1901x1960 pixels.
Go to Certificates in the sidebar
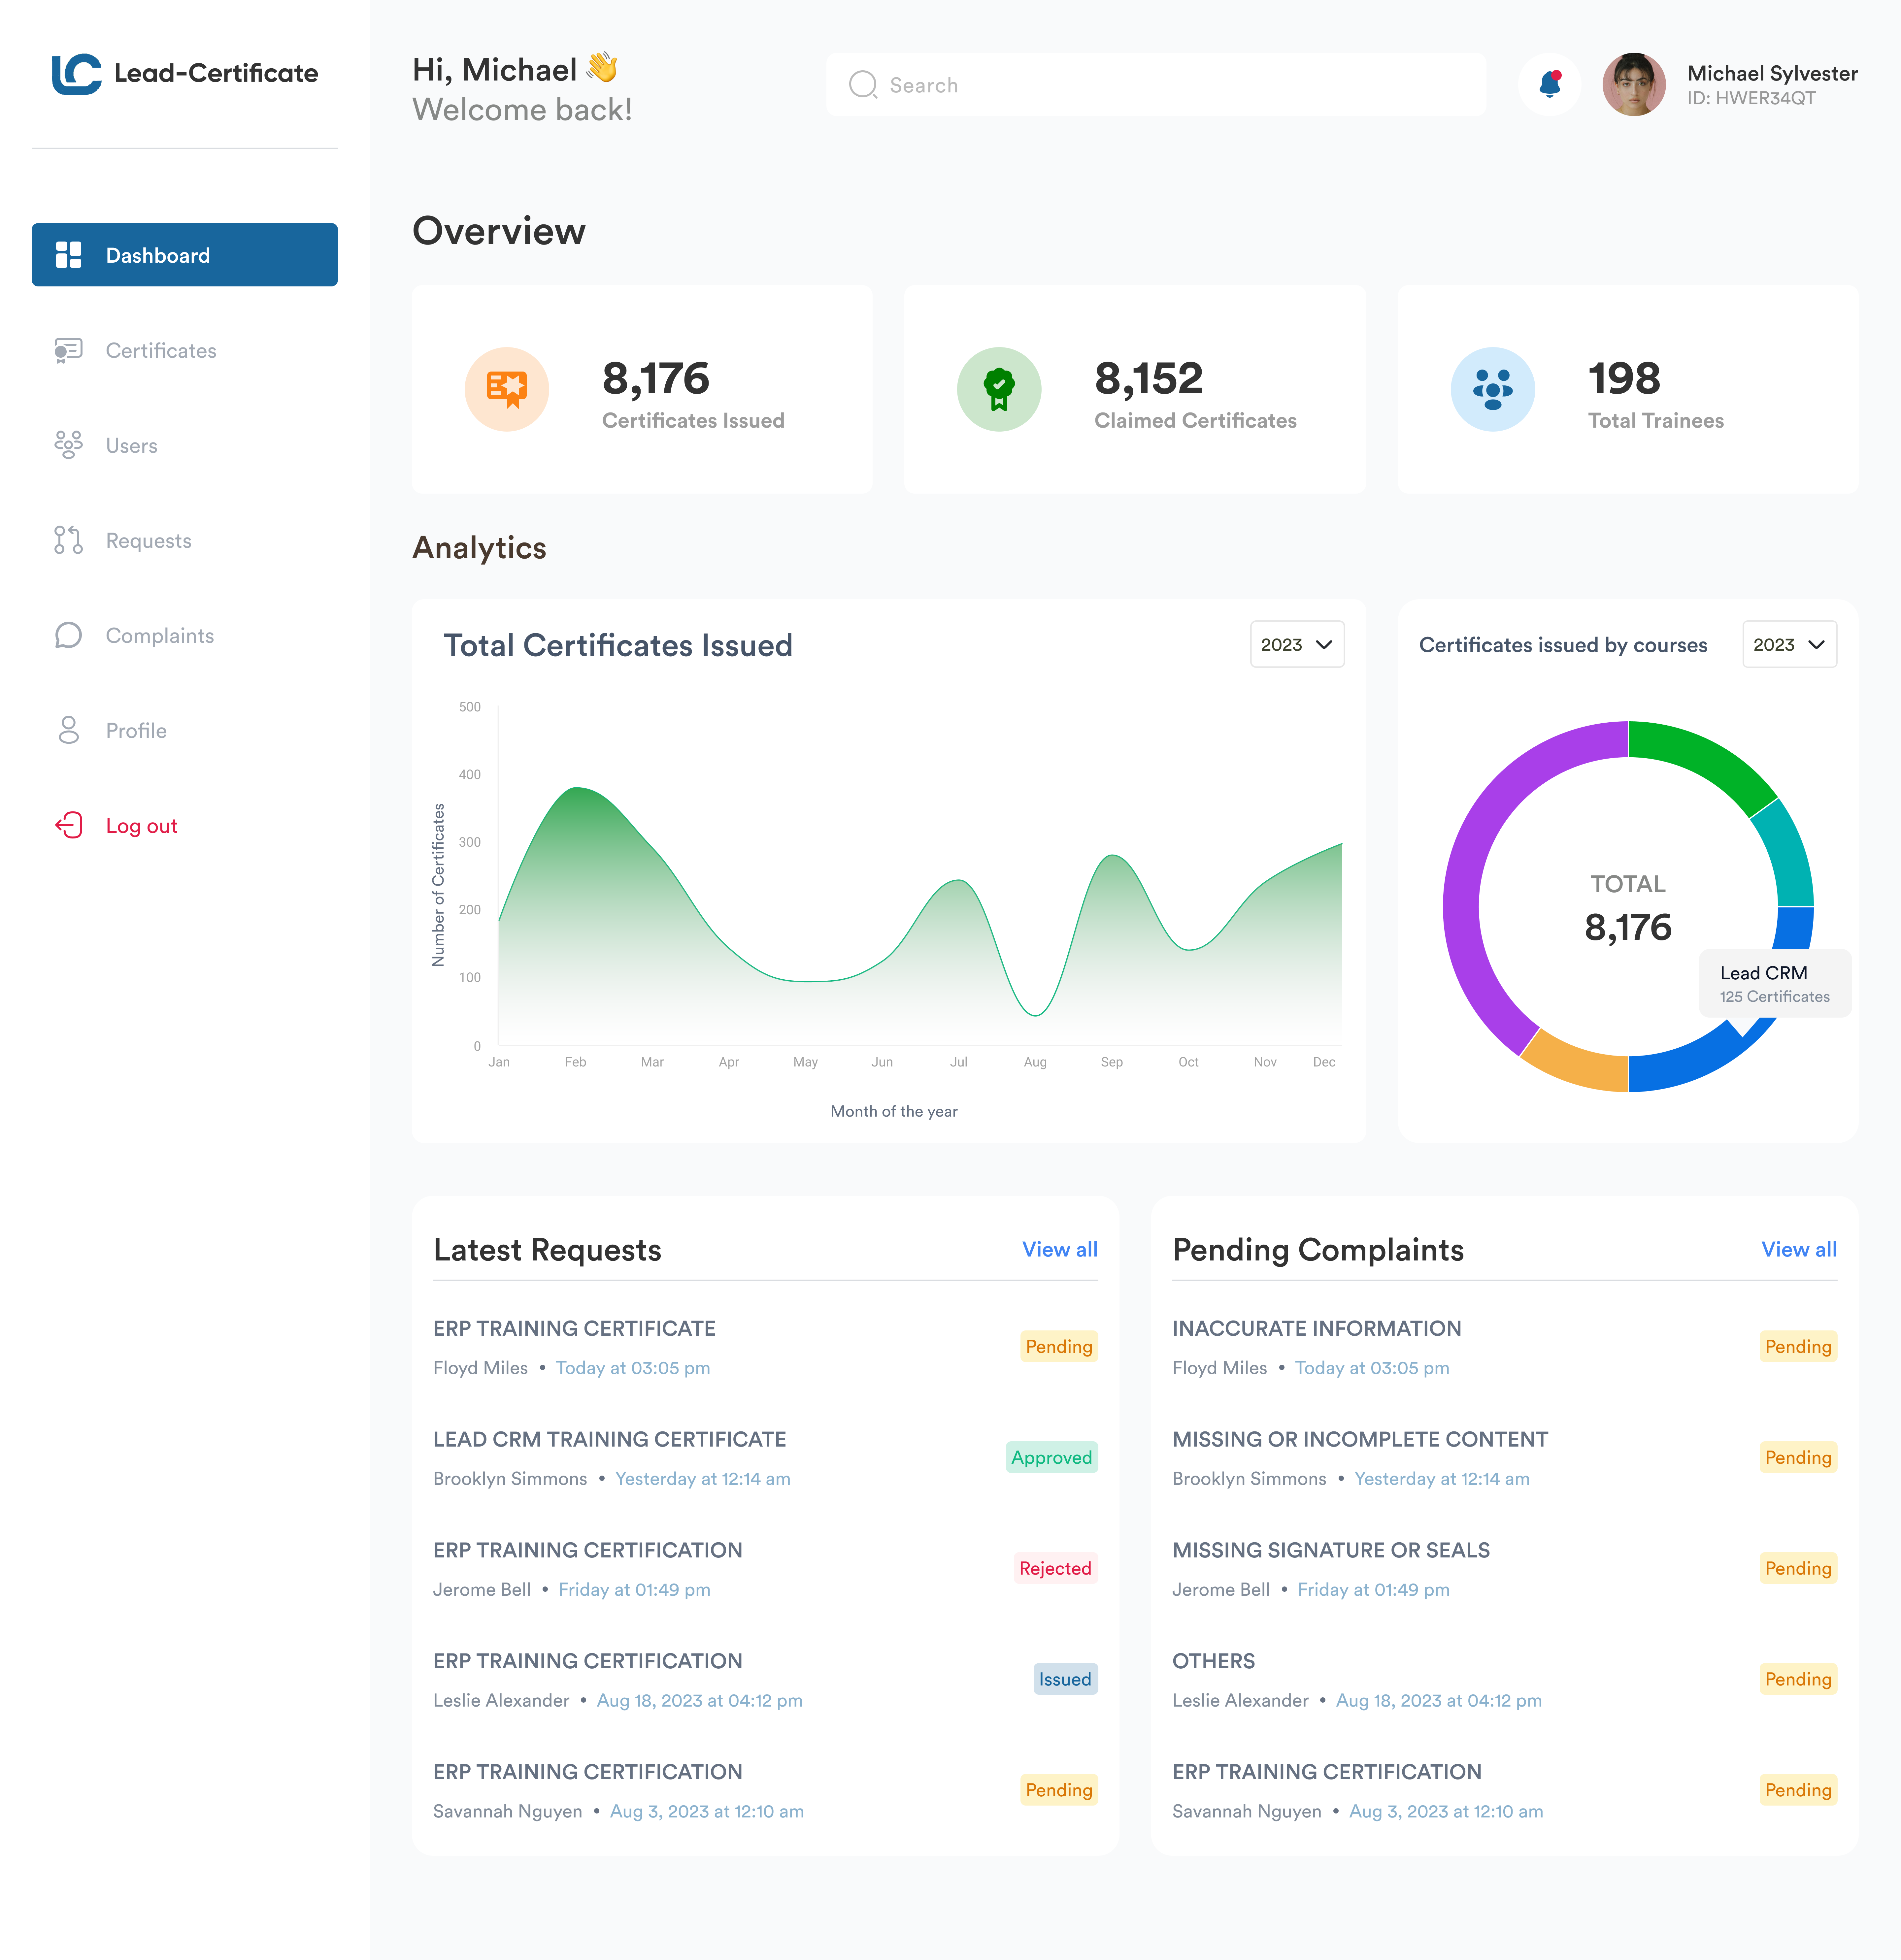point(185,350)
